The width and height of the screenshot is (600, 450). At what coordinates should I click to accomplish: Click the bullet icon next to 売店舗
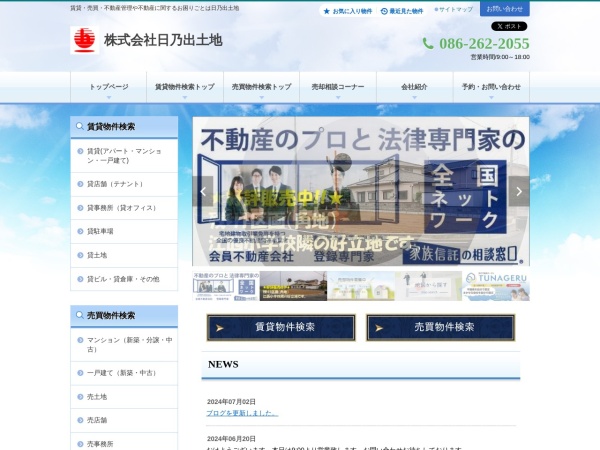[x=80, y=420]
